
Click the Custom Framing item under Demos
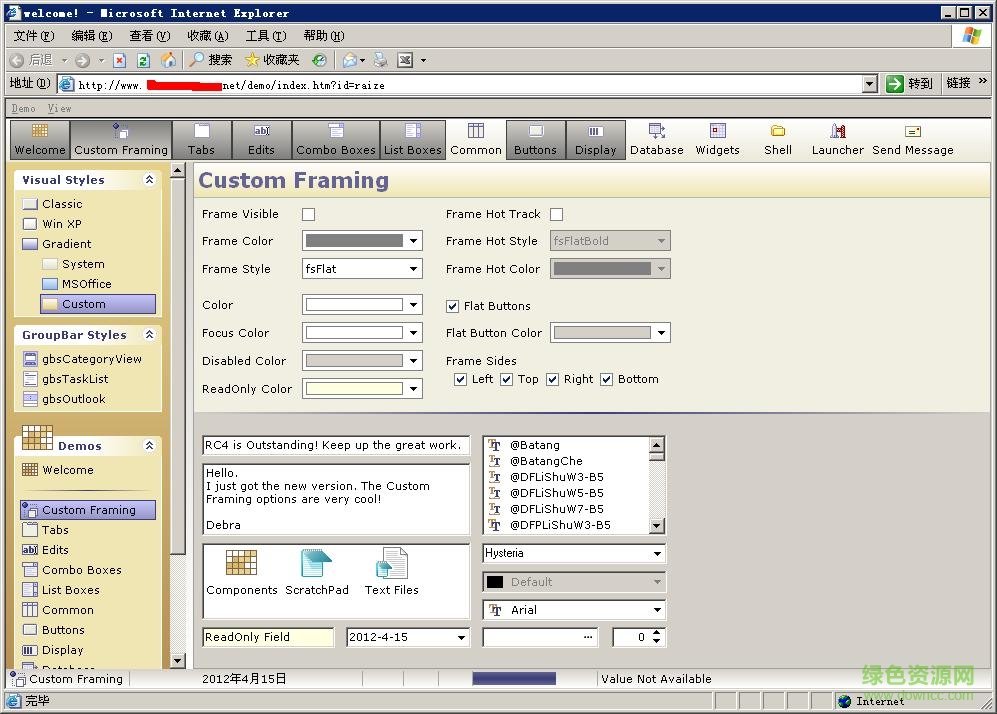(87, 510)
